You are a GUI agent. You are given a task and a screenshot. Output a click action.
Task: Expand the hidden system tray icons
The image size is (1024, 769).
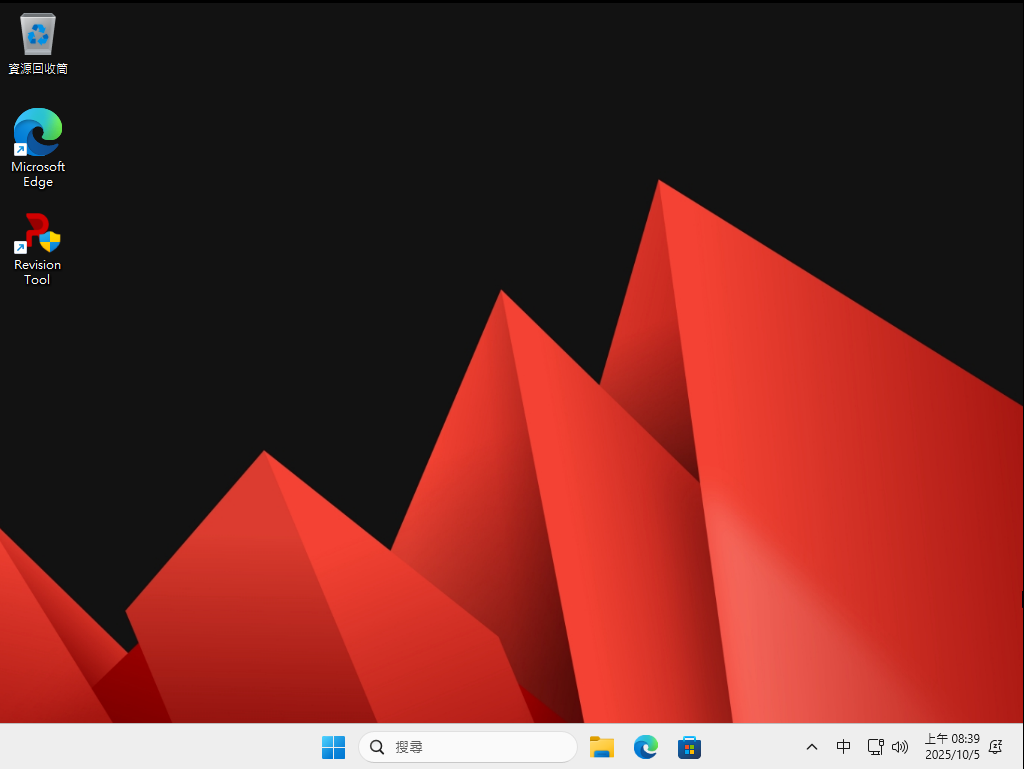pos(811,747)
